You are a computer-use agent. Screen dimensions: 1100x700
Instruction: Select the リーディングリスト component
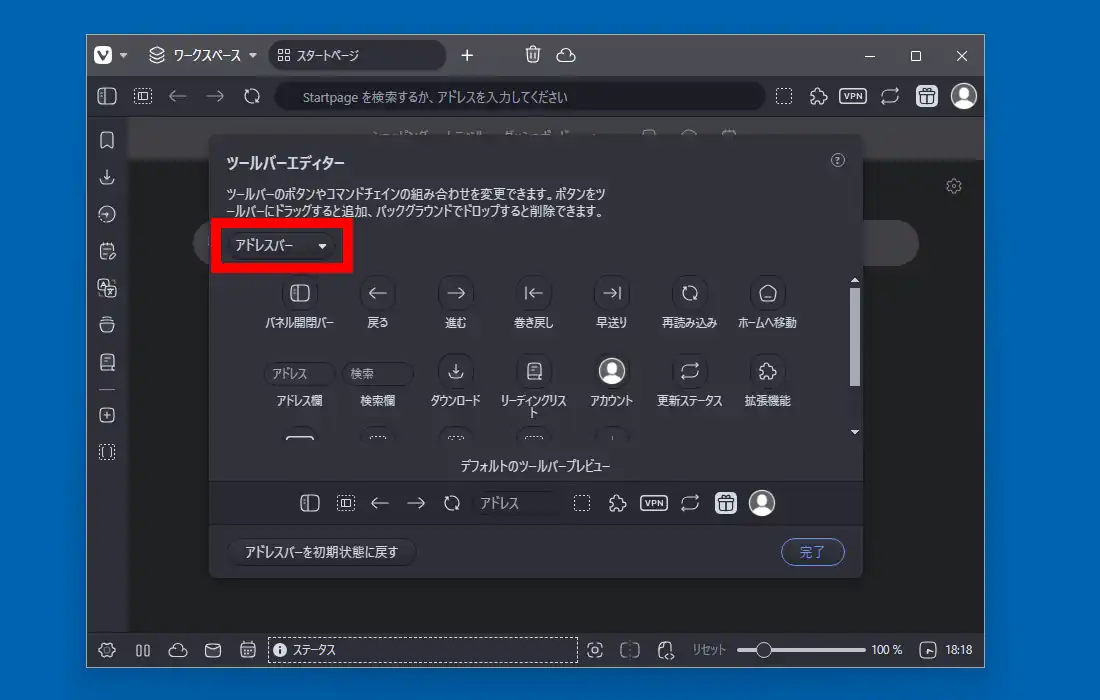[x=533, y=386]
